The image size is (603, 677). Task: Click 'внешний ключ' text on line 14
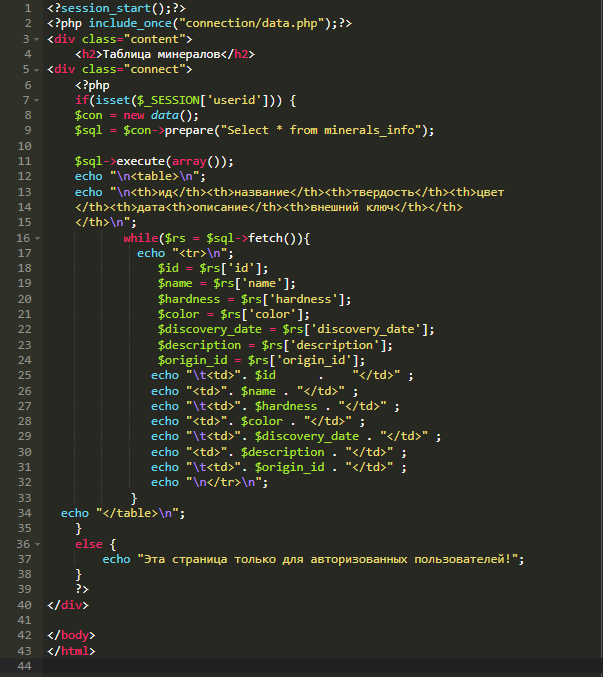pos(352,208)
